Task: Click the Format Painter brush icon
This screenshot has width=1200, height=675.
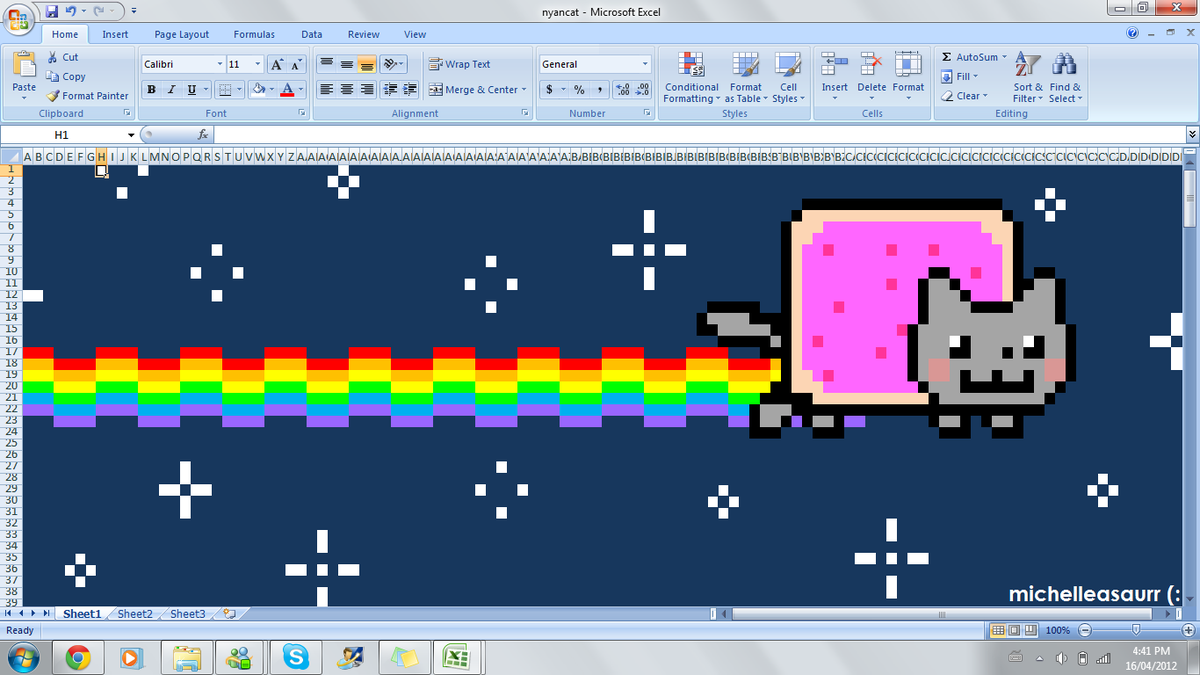Action: 54,96
